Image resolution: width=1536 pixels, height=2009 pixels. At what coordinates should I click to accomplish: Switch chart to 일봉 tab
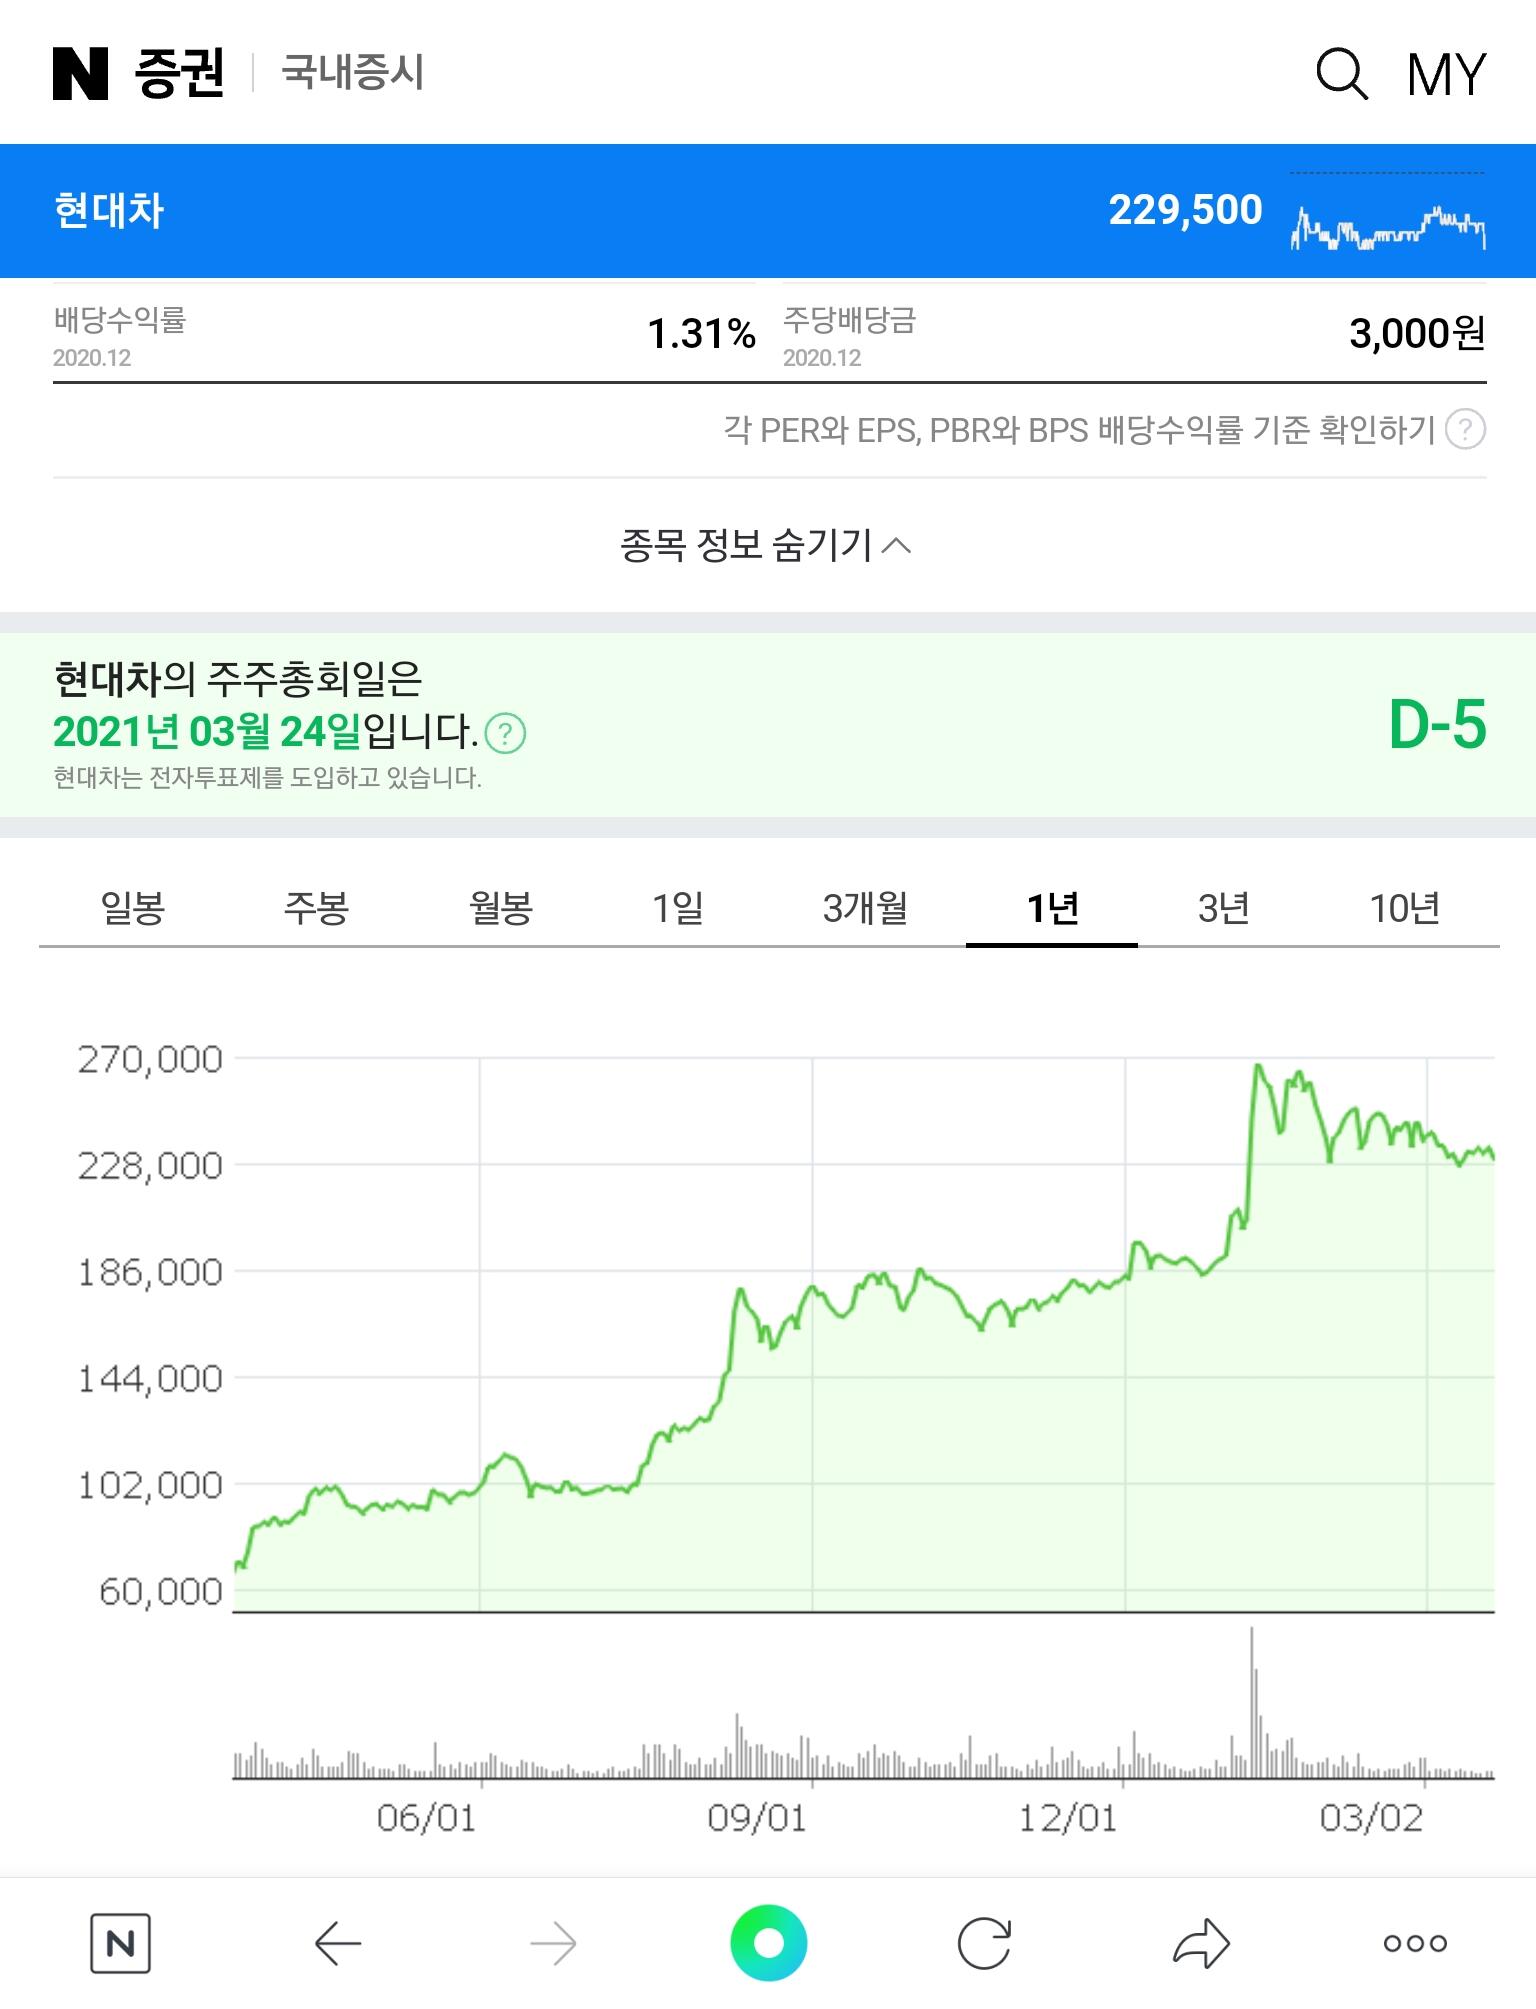click(x=132, y=908)
